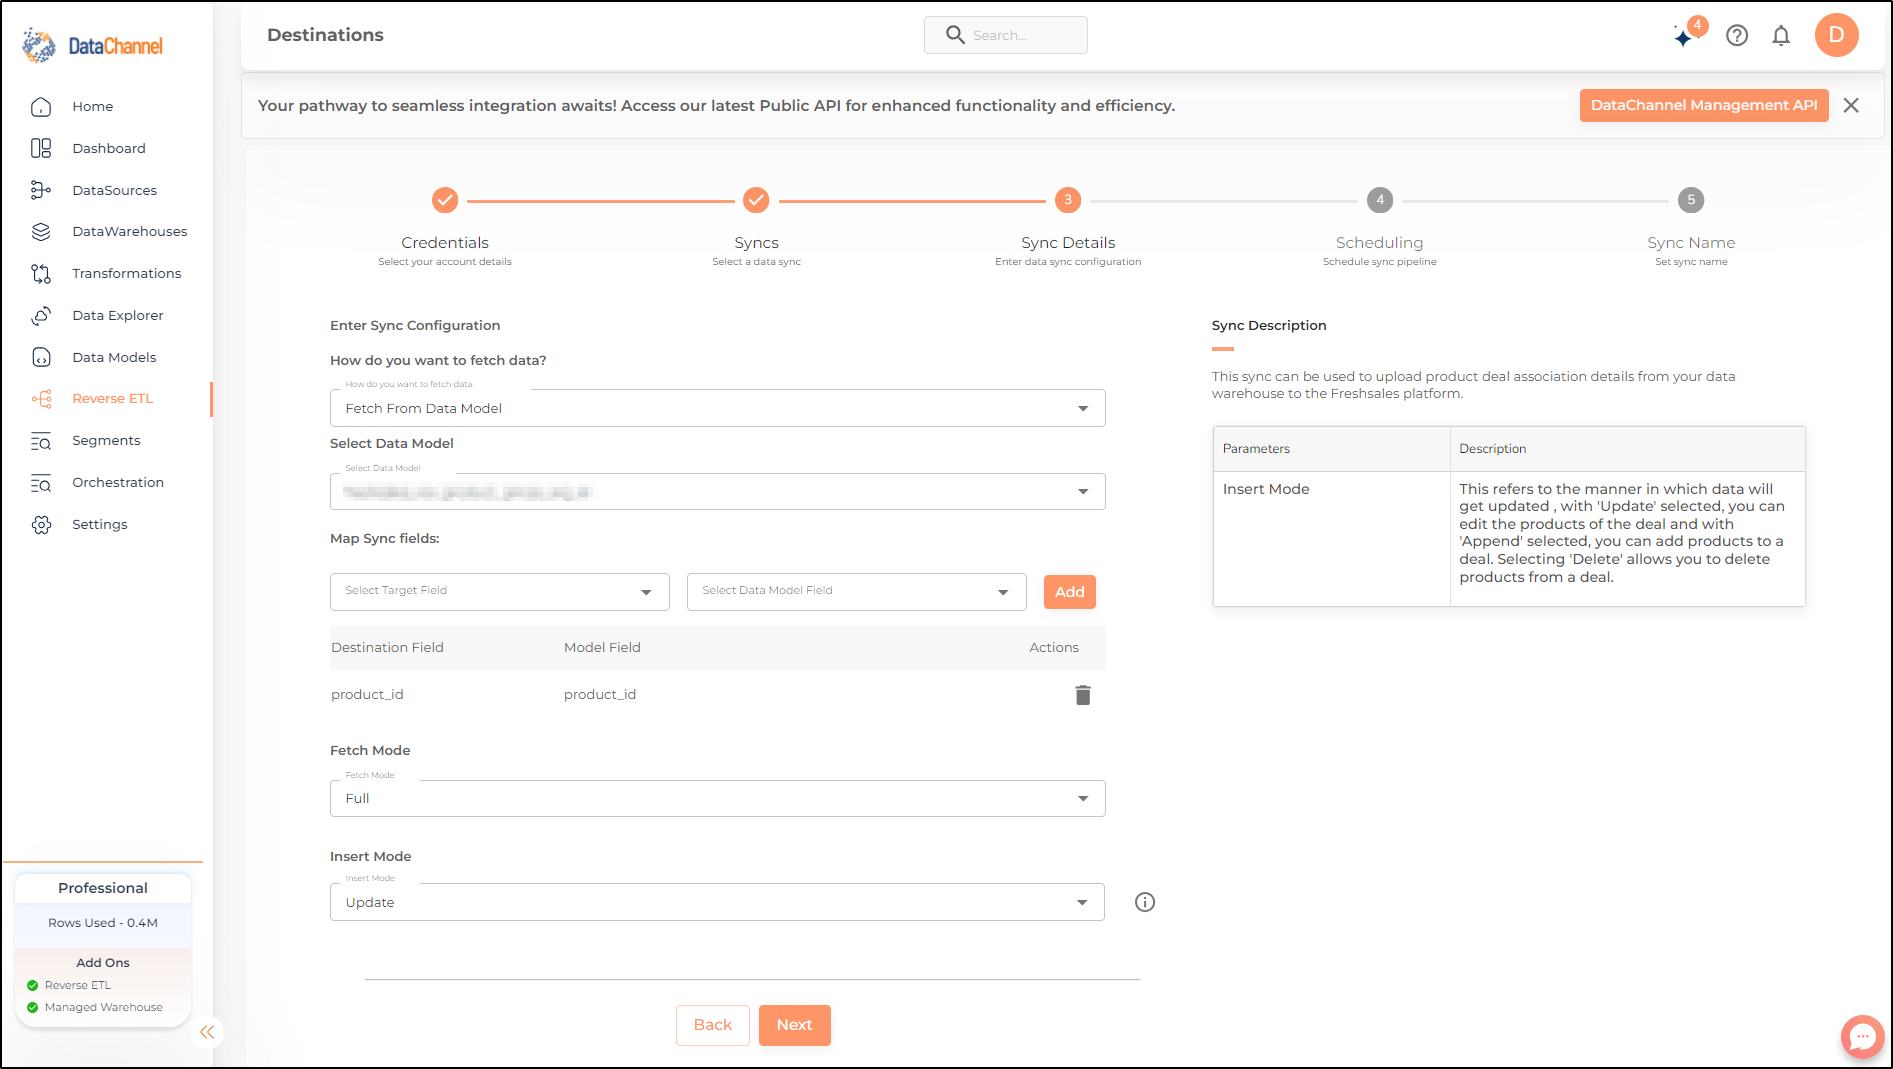Click the search magnifier icon
1893x1069 pixels.
(x=955, y=35)
